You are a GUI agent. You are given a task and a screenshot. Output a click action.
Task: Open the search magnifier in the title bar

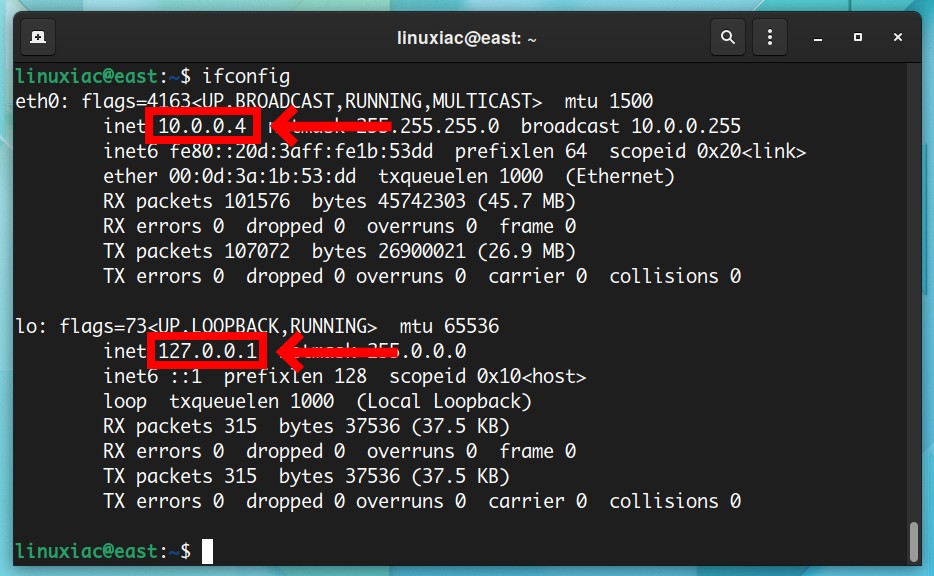tap(727, 37)
